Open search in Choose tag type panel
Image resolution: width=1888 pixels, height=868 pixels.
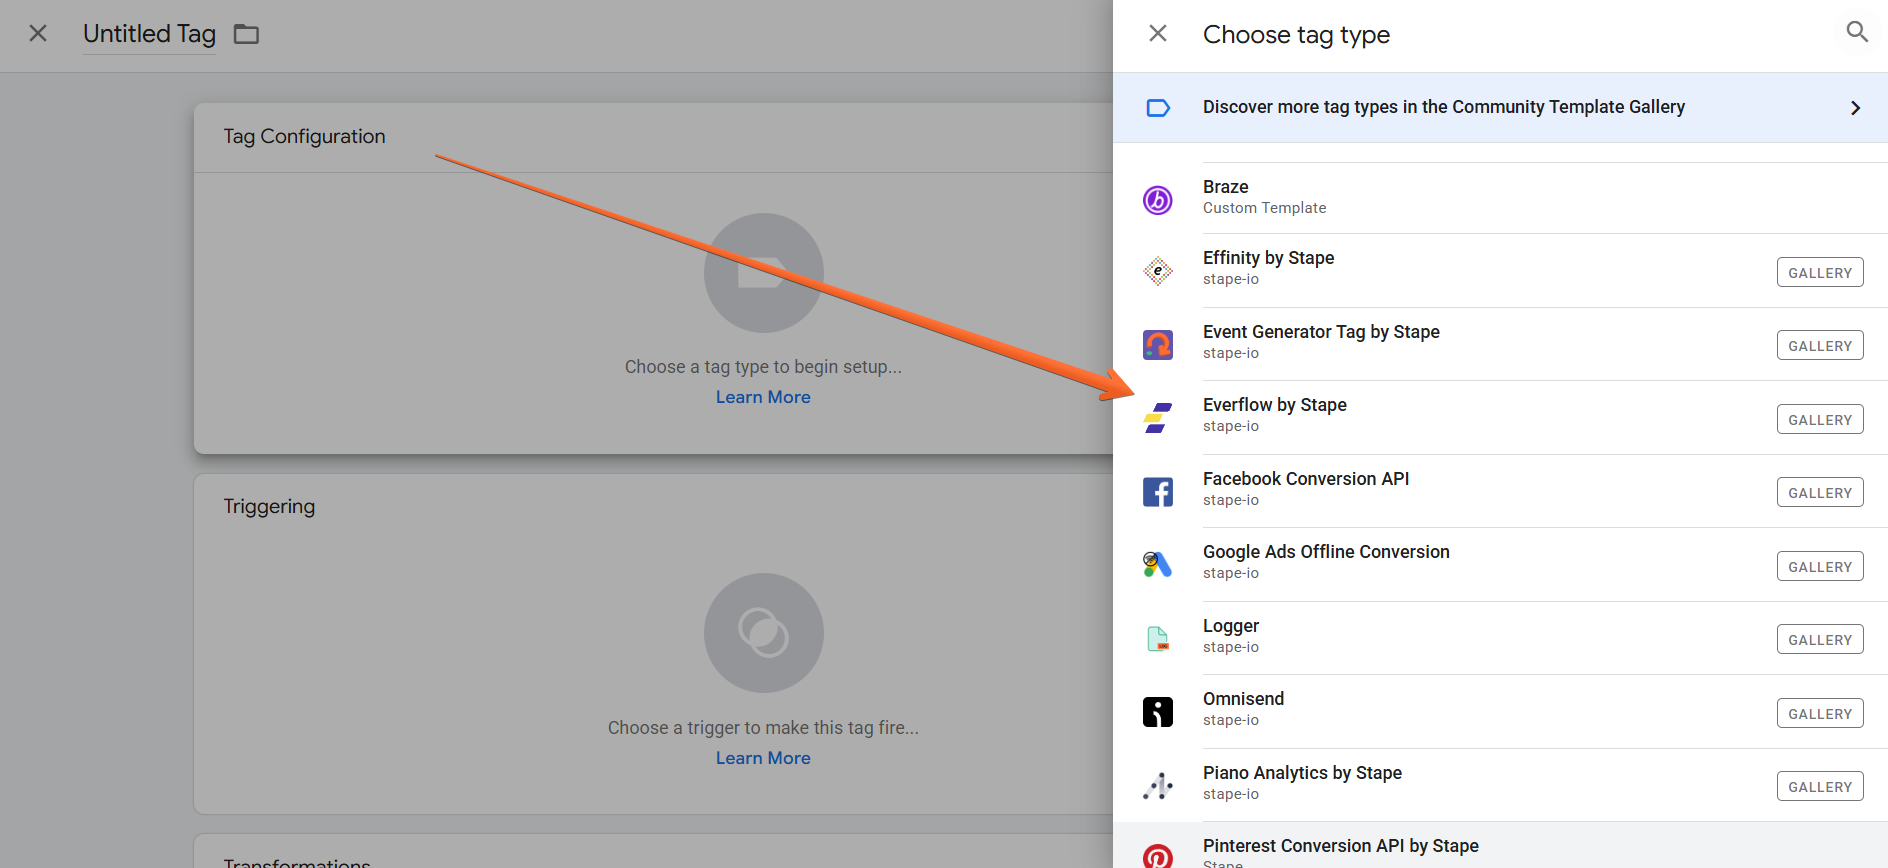(1857, 32)
